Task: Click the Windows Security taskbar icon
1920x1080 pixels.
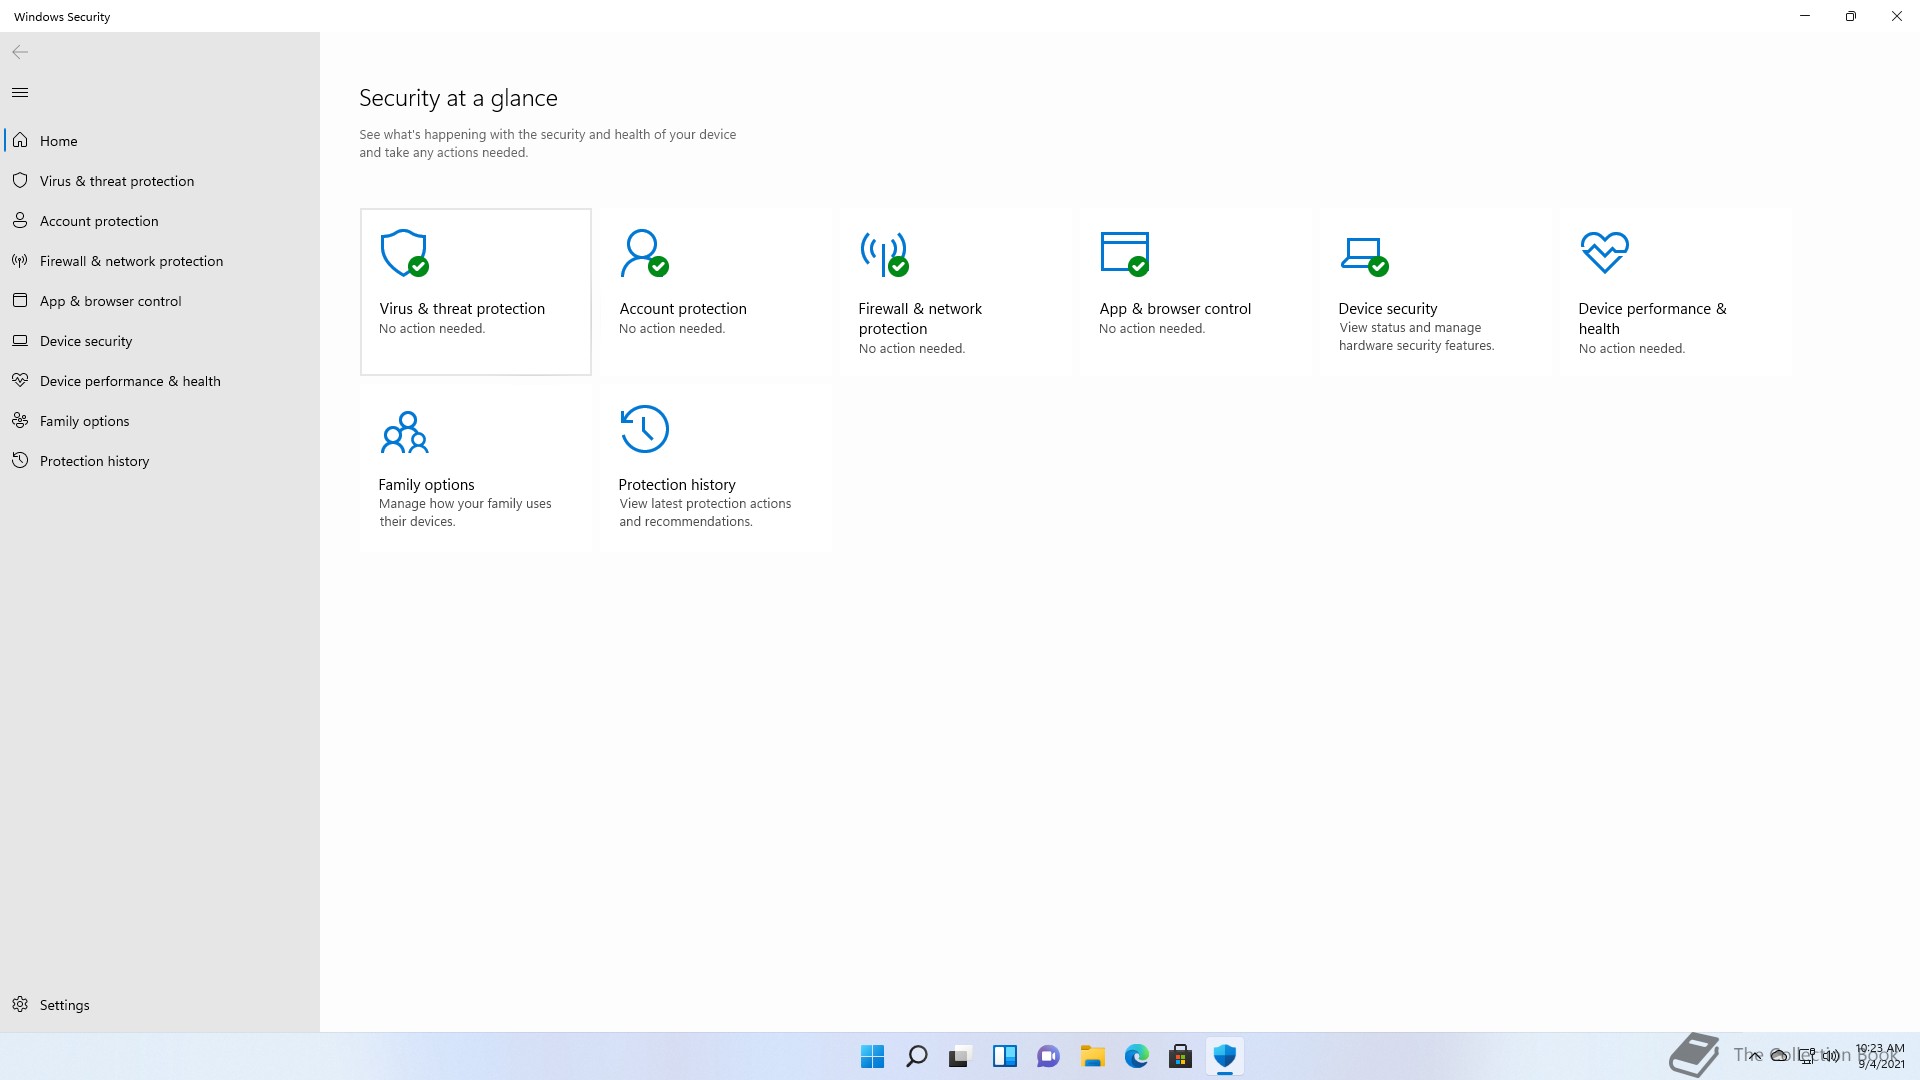Action: (x=1224, y=1056)
